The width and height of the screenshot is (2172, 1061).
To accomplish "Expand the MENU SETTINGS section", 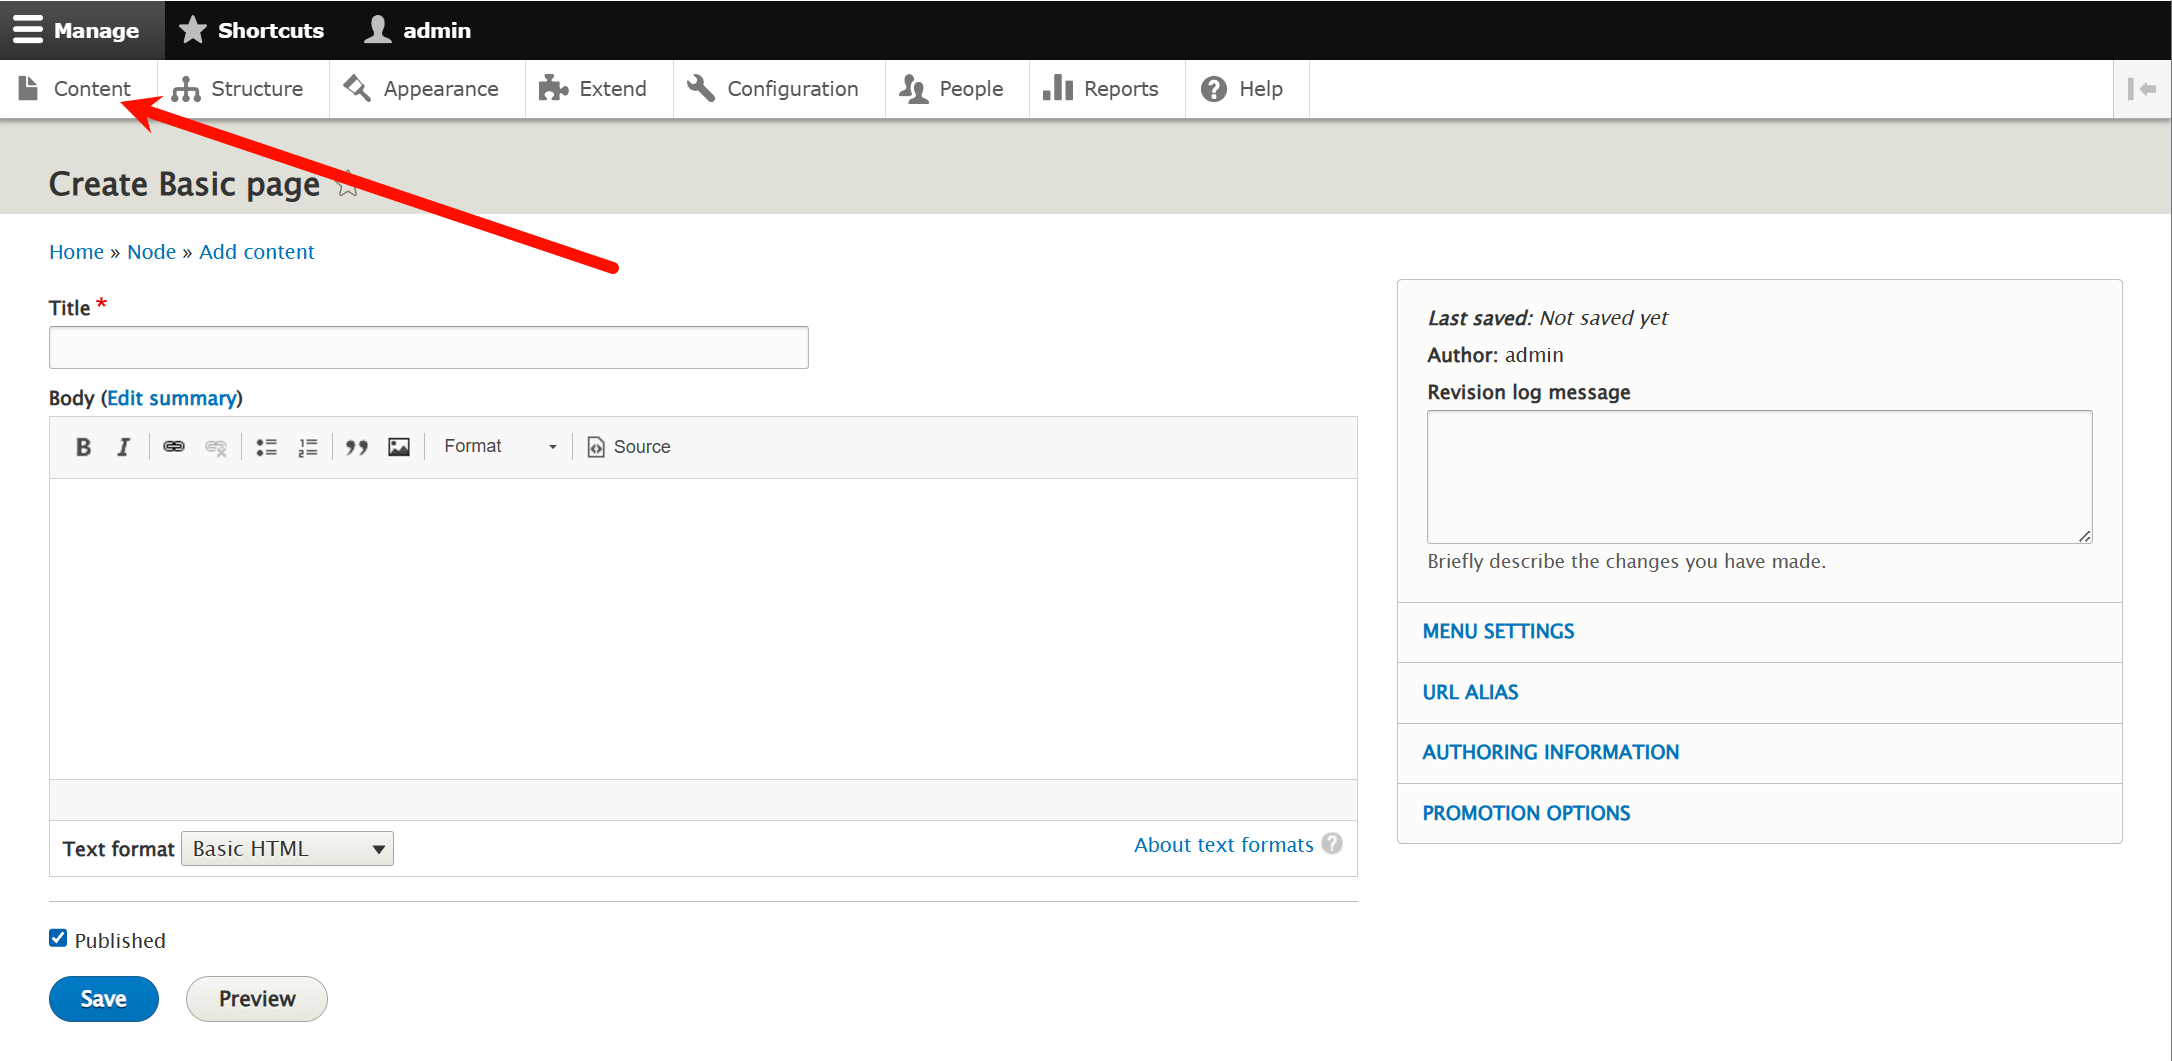I will (x=1498, y=632).
